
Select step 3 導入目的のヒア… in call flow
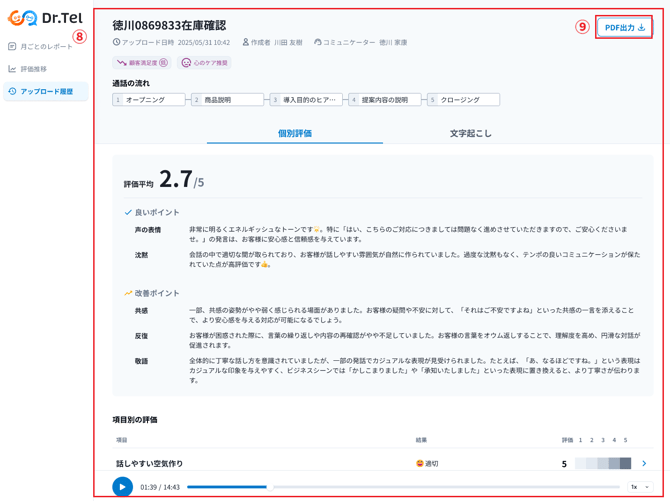pyautogui.click(x=306, y=100)
